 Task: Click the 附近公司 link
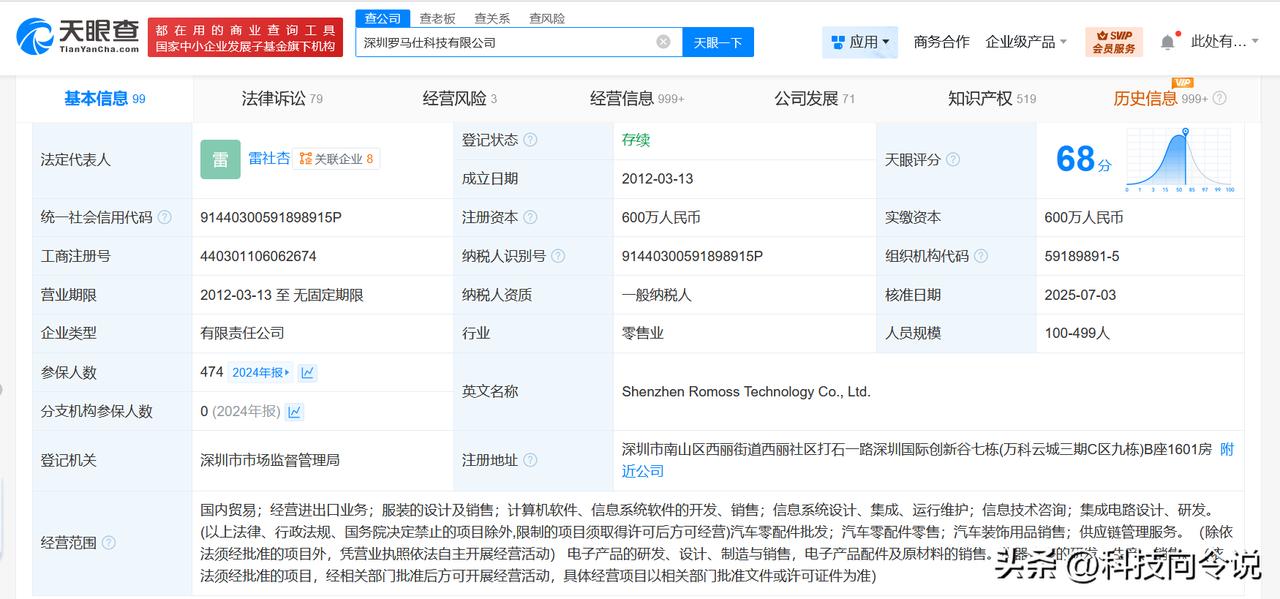1227,450
